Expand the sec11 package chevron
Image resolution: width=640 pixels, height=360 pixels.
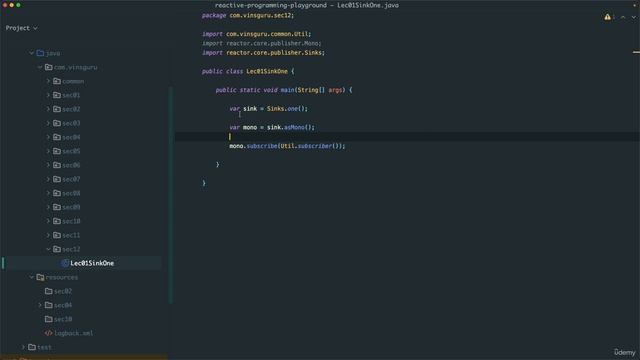[48, 235]
